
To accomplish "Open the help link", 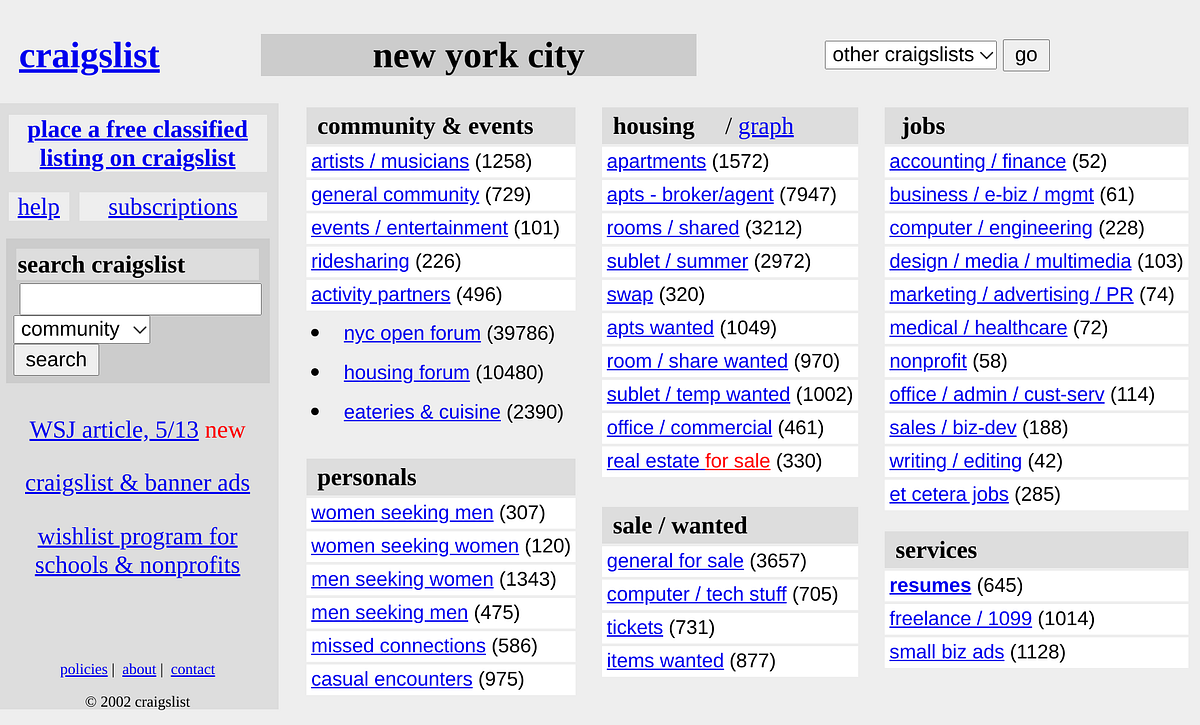I will [39, 207].
